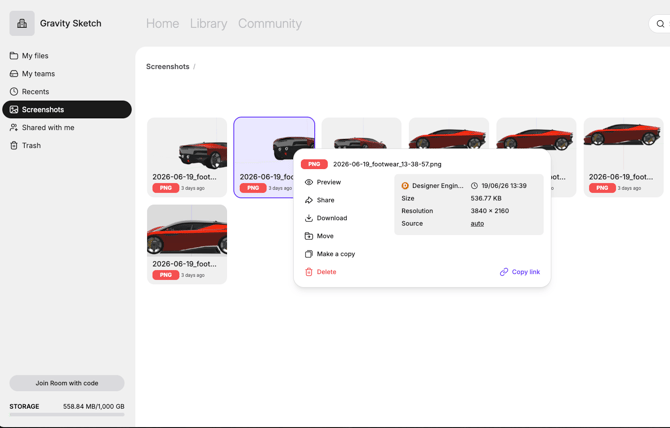The height and width of the screenshot is (428, 670).
Task: Click the eye icon beside Preview
Action: [309, 182]
